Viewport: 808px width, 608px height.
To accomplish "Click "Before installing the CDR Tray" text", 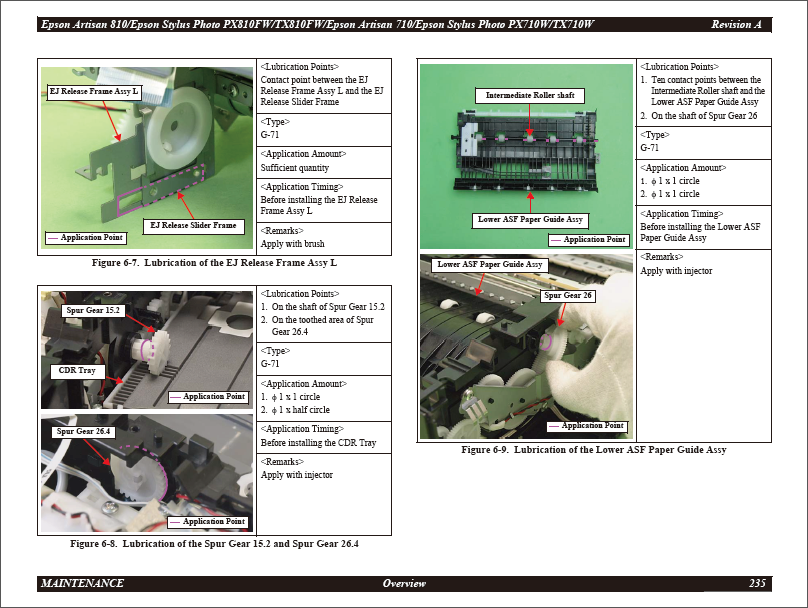I will tap(318, 442).
